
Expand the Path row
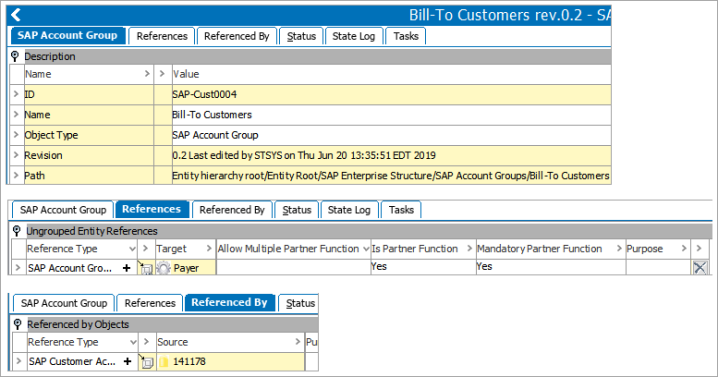click(16, 175)
